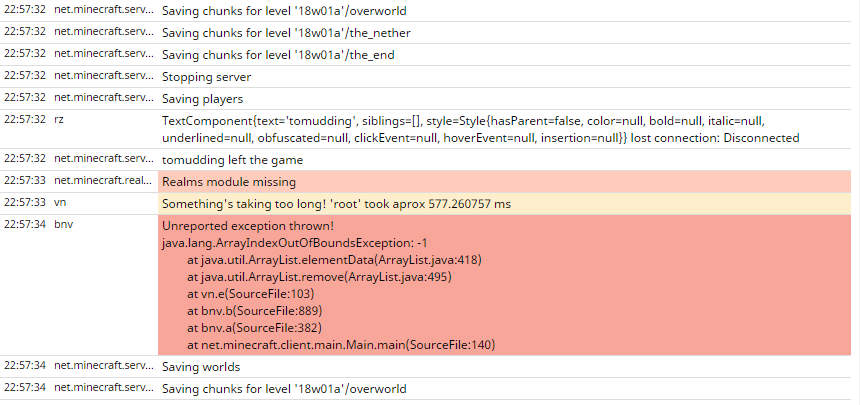The width and height of the screenshot is (860, 405).
Task: Click the TextComponent lost connection message
Action: click(x=480, y=128)
